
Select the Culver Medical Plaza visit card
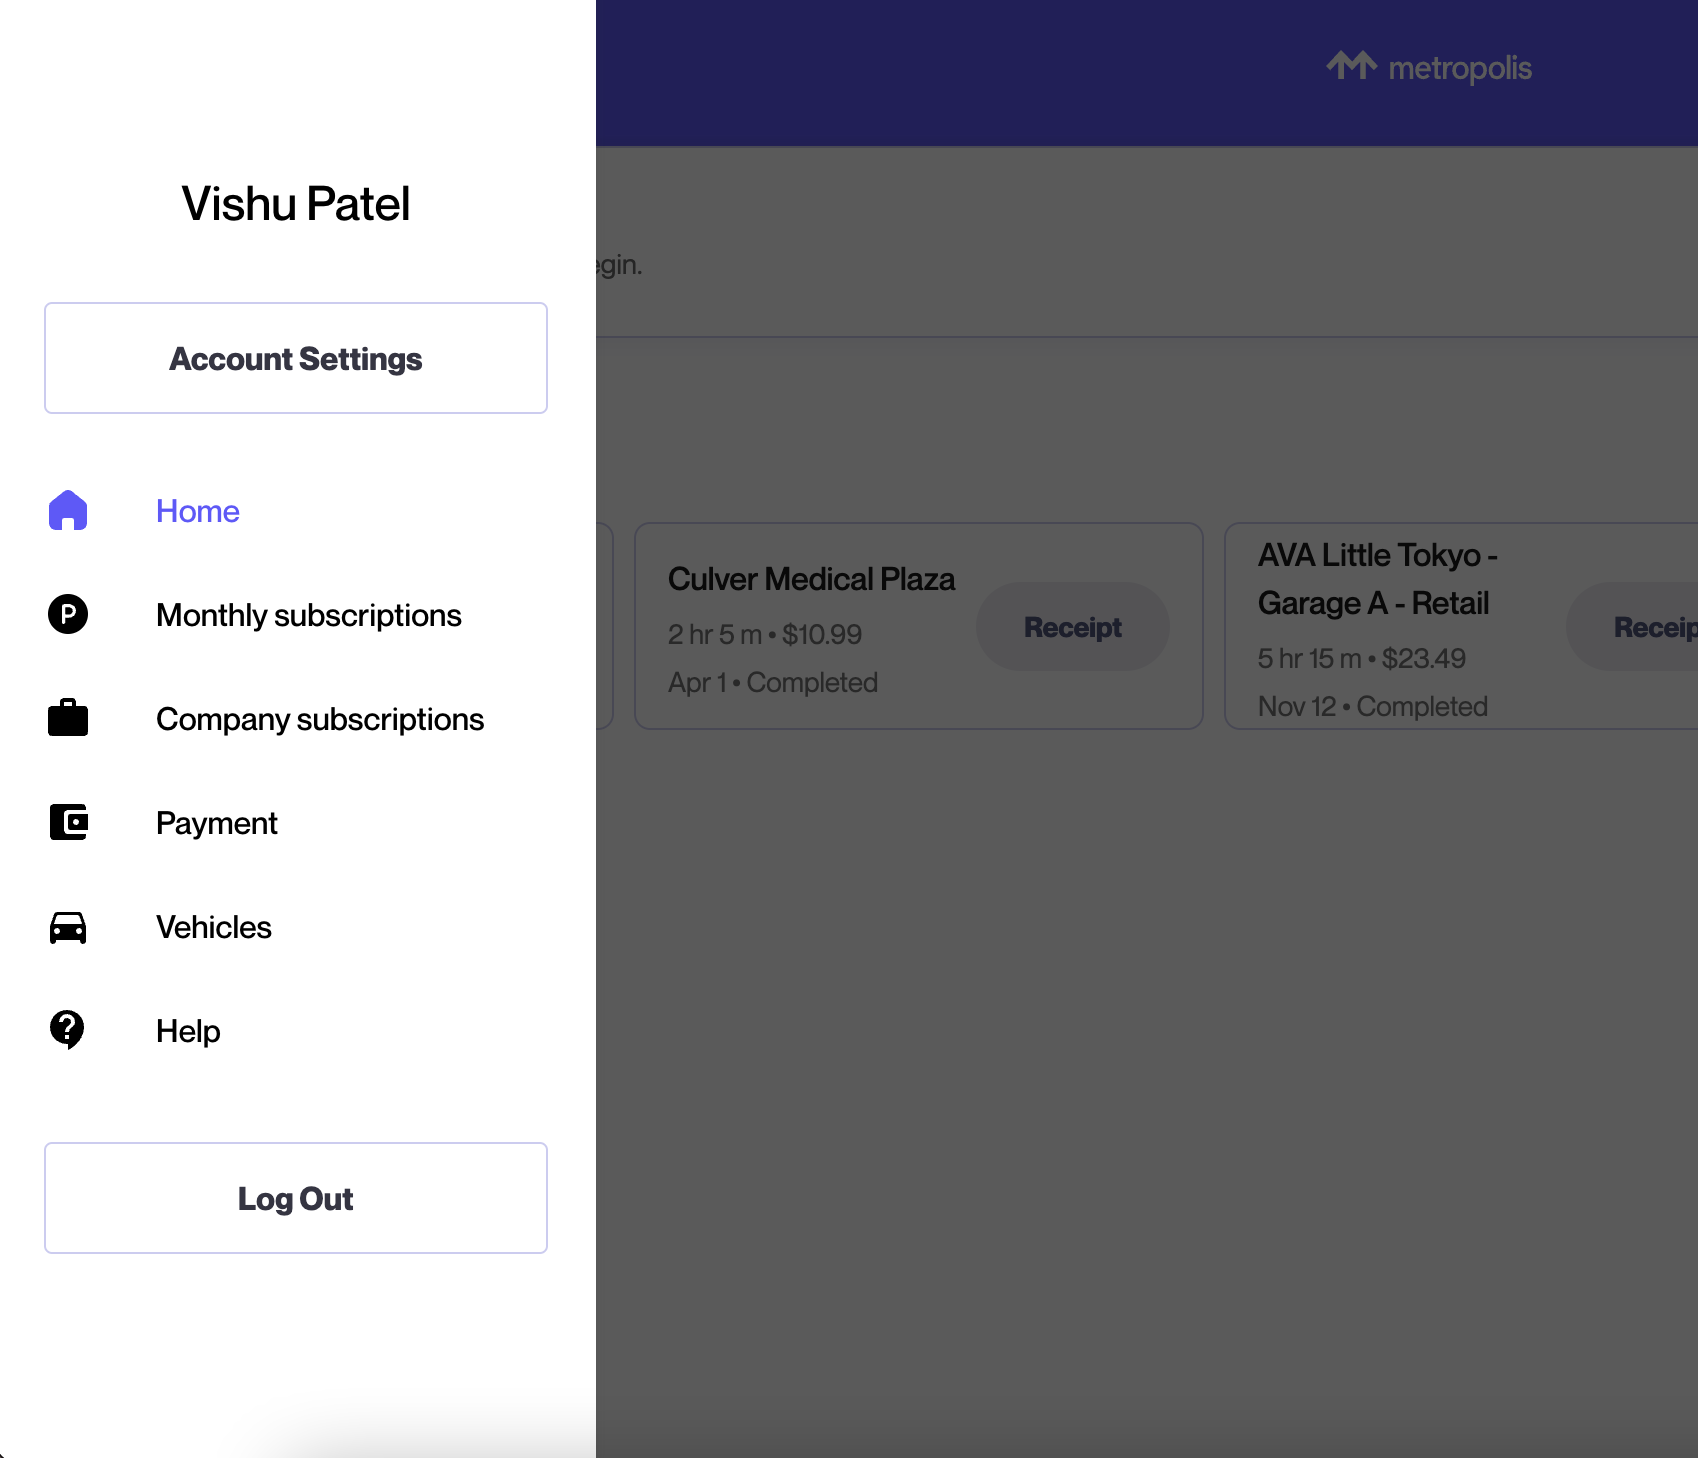tap(919, 626)
